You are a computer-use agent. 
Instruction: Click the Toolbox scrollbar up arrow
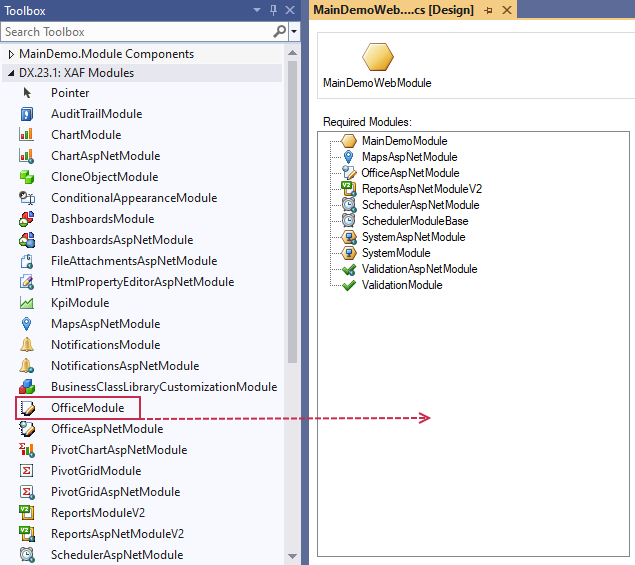tap(292, 53)
